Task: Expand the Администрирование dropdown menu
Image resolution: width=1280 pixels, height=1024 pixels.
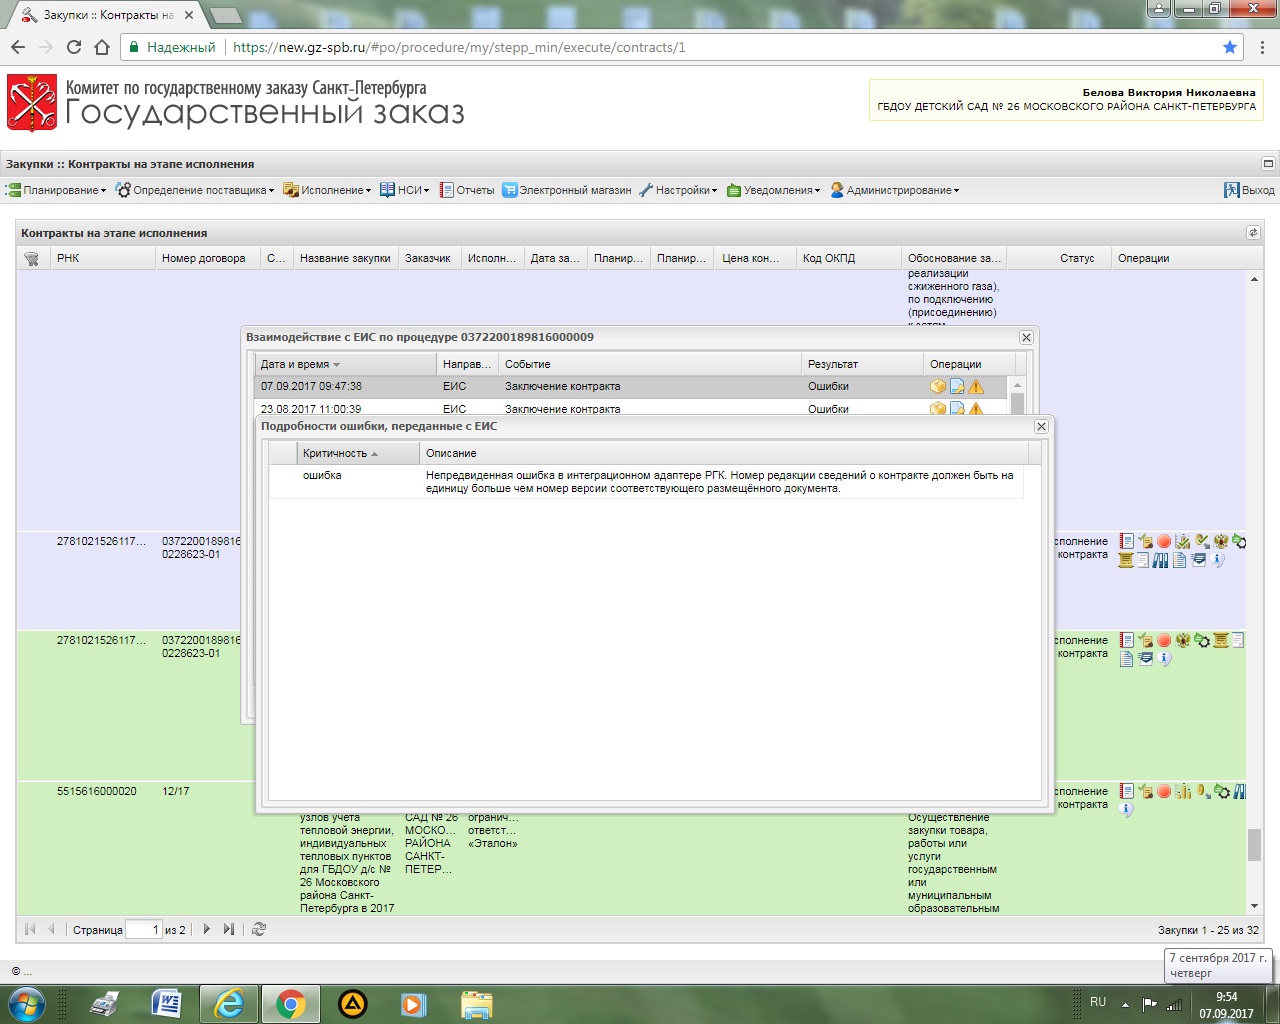Action: coord(895,190)
